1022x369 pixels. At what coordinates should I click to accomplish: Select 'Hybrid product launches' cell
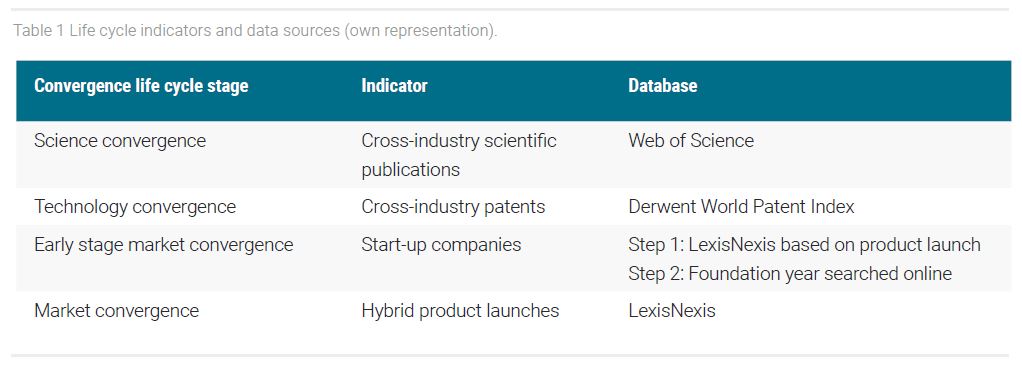pos(460,310)
